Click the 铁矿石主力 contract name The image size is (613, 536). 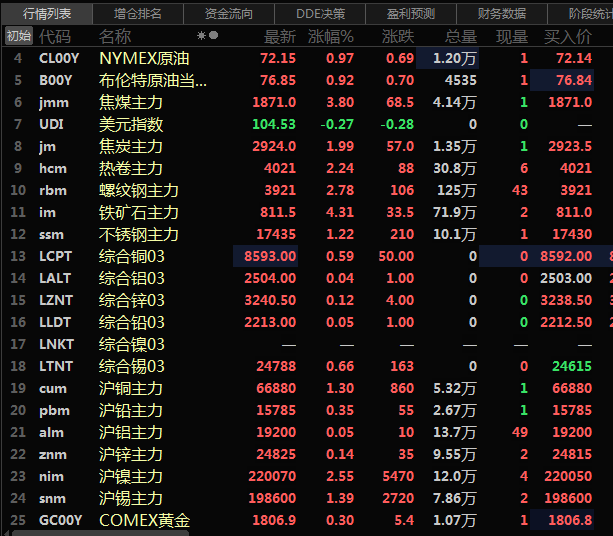[x=138, y=212]
